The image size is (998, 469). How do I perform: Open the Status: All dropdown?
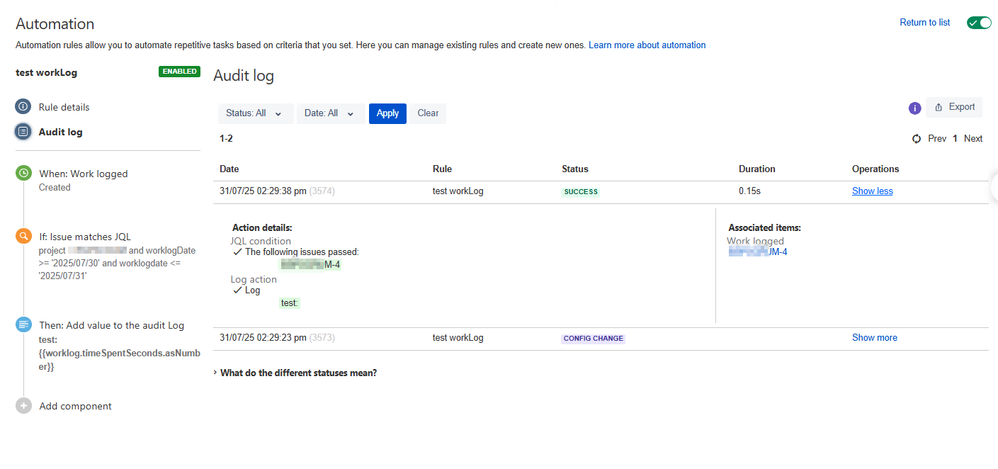coord(256,113)
